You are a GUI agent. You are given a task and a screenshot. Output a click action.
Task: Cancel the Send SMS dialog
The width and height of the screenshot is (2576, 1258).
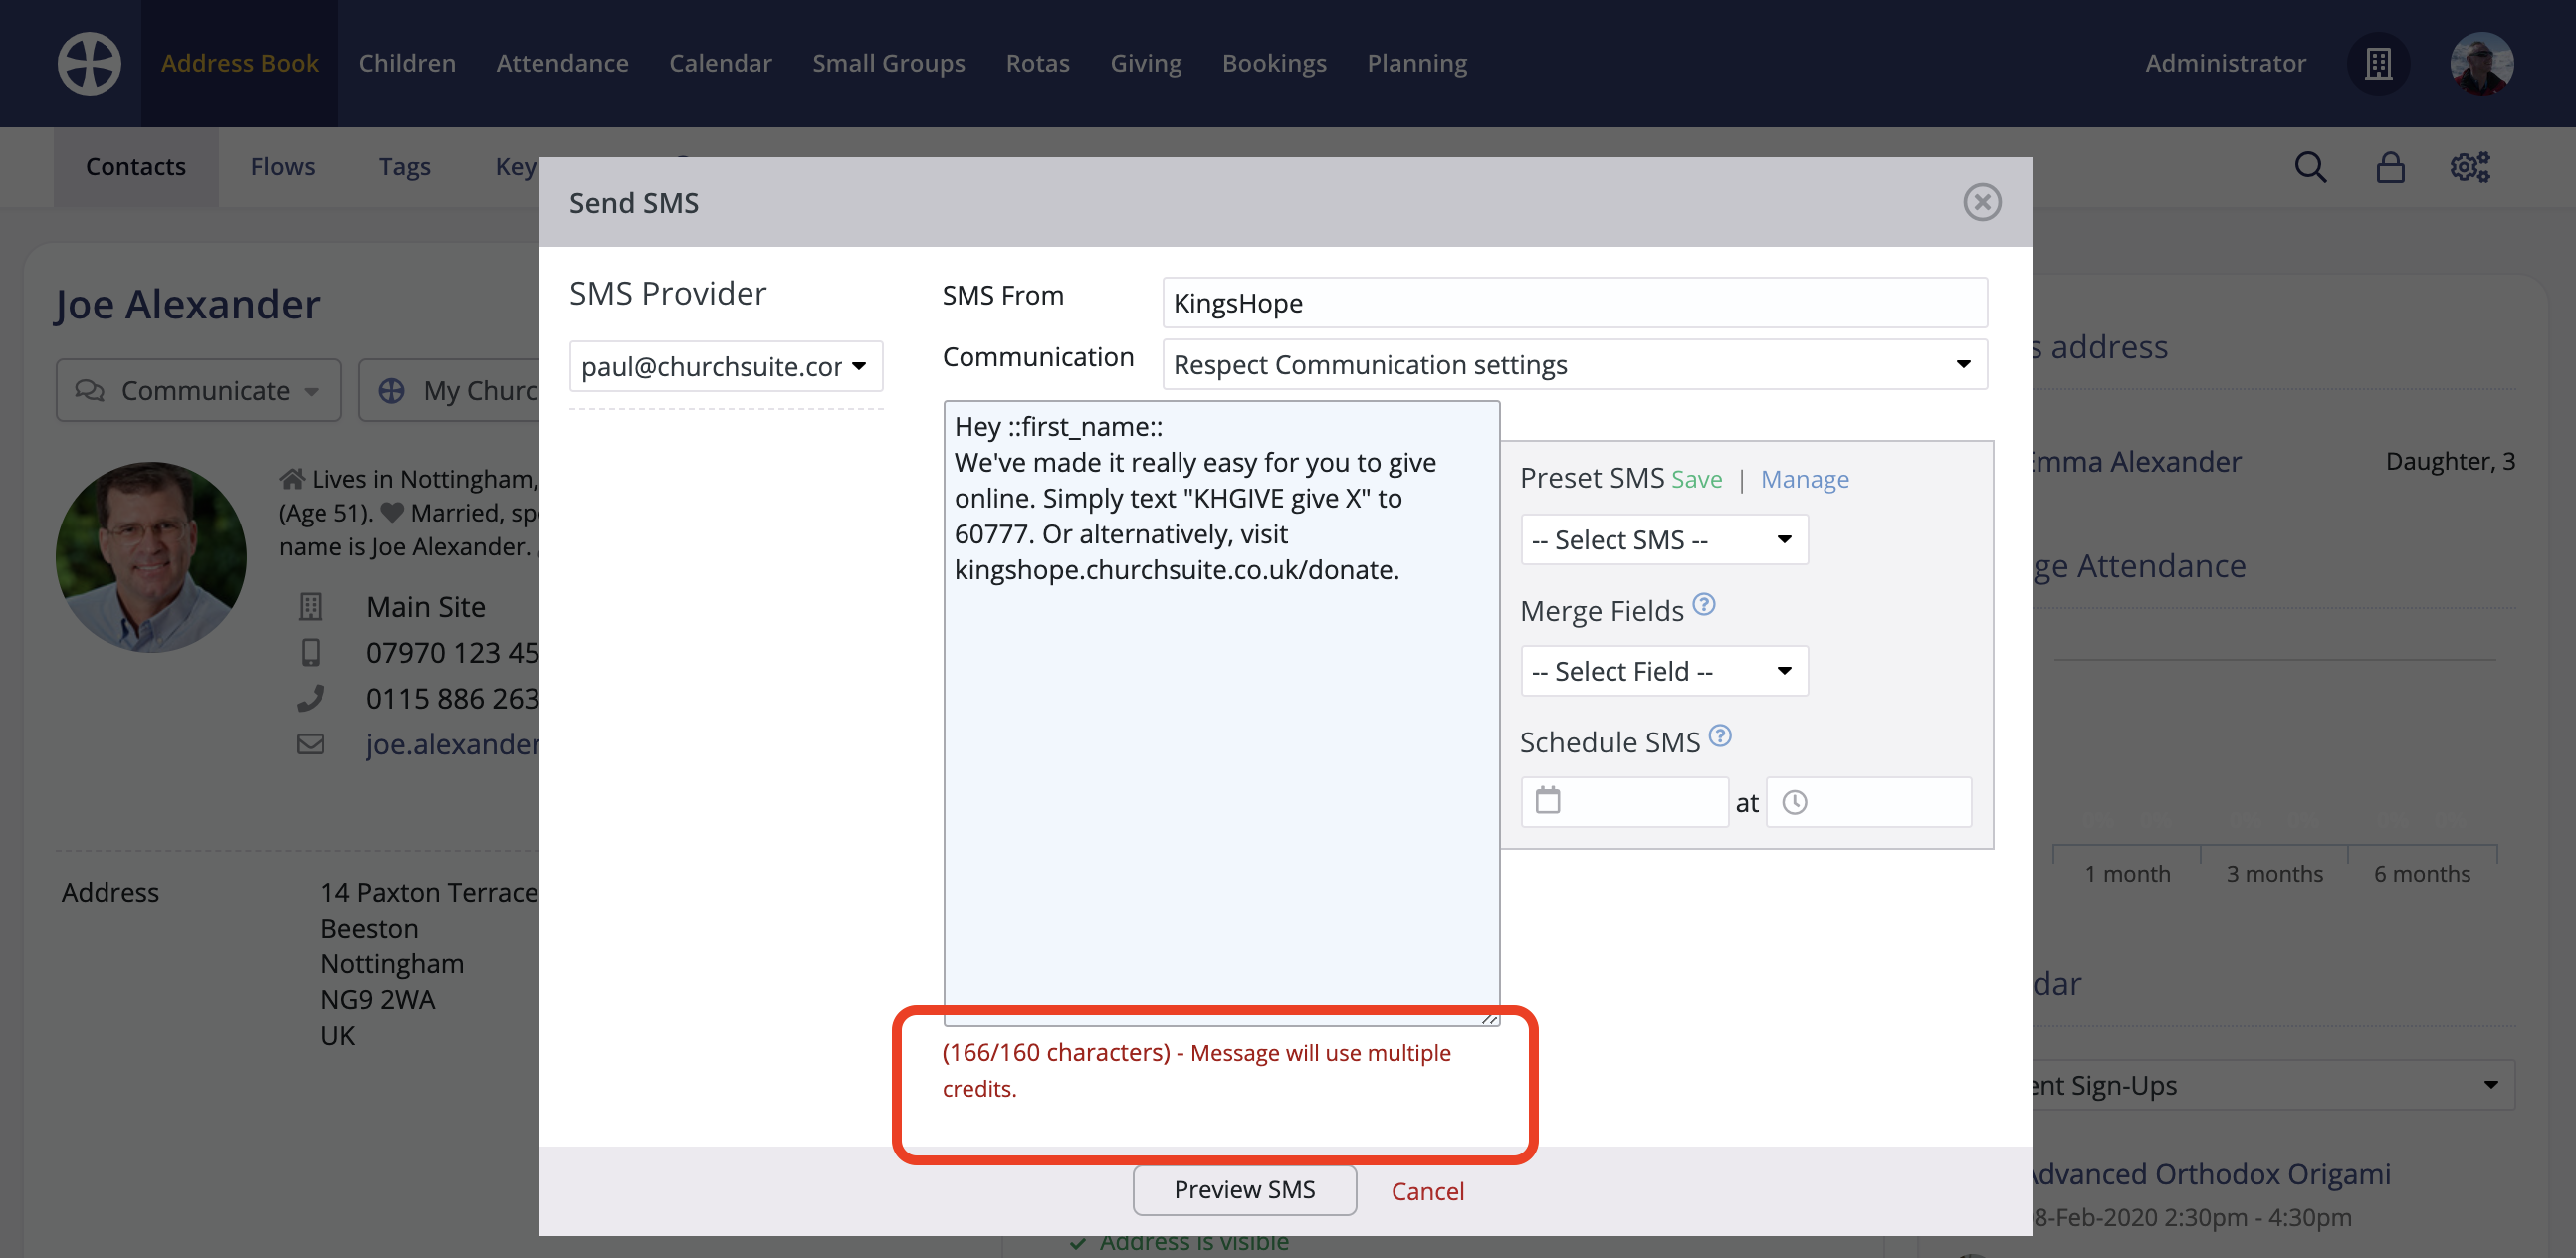(x=1427, y=1190)
